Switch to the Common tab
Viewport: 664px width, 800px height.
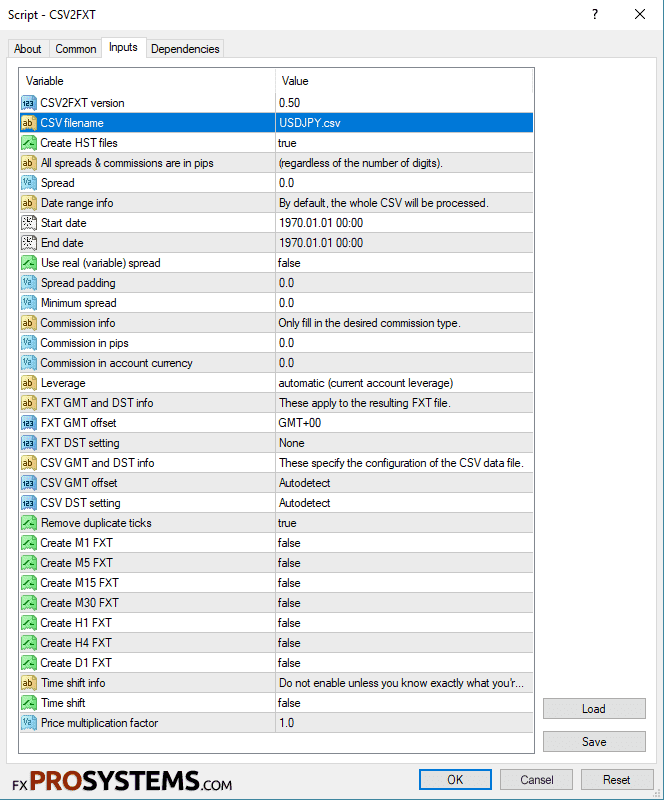click(76, 49)
